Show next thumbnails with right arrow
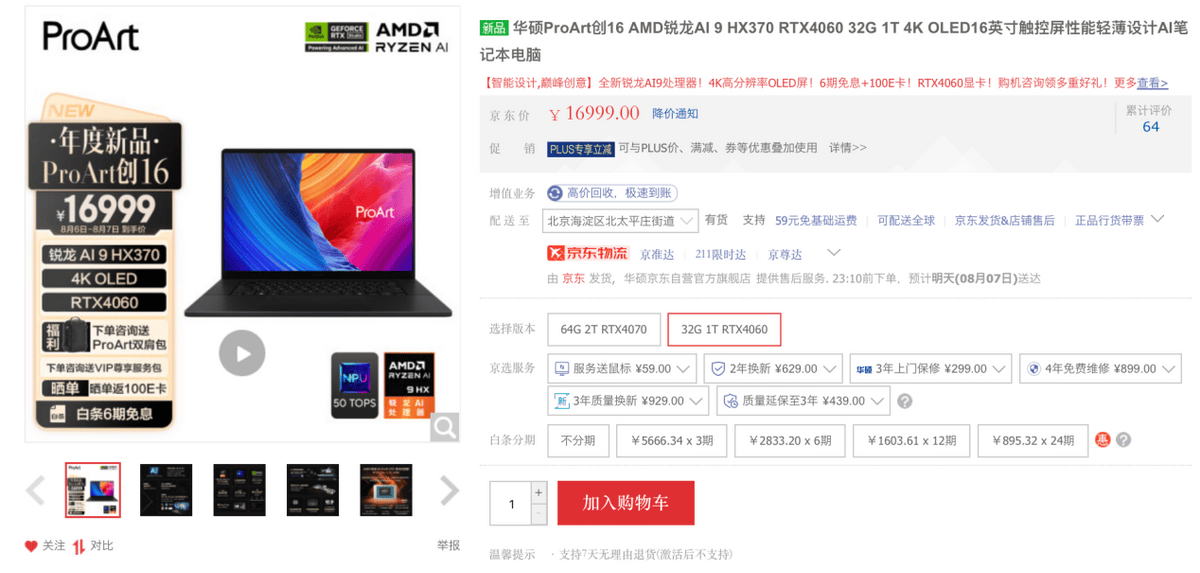Screen dimensions: 1200x573 449,490
